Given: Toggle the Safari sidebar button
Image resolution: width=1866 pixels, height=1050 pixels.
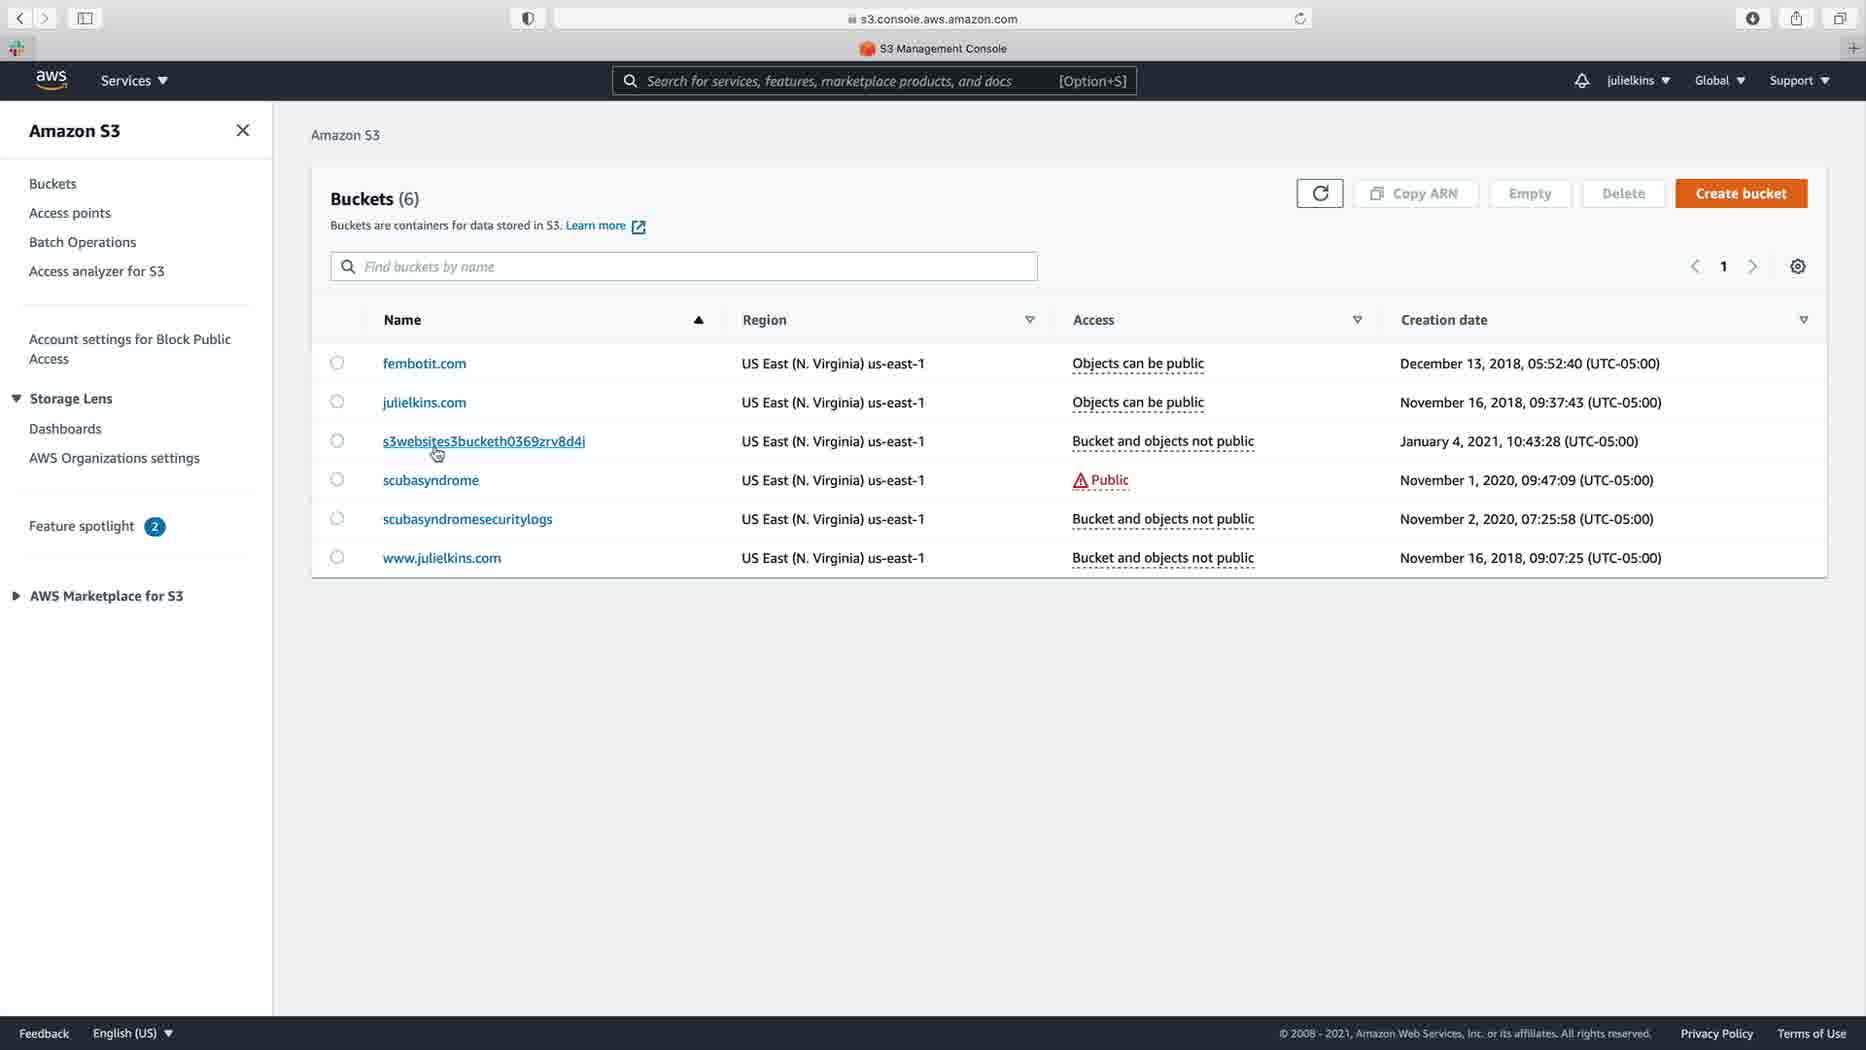Looking at the screenshot, I should pyautogui.click(x=85, y=18).
